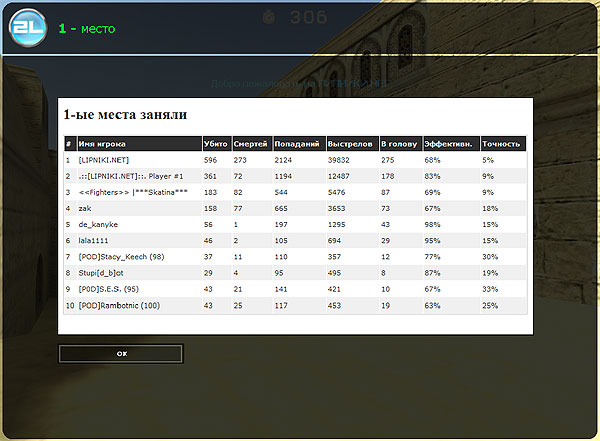Viewport: 600px width, 441px height.
Task: Click the 'Имя игрока' column header
Action: [101, 144]
